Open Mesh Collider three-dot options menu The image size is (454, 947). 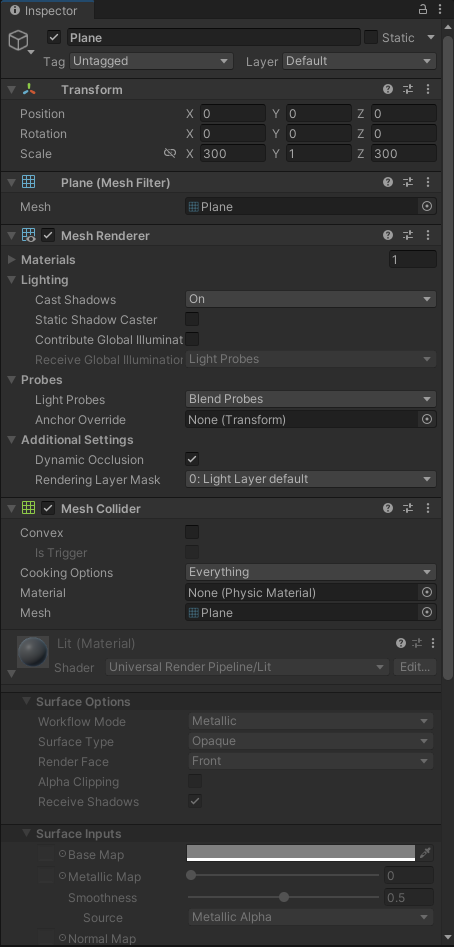(x=428, y=509)
